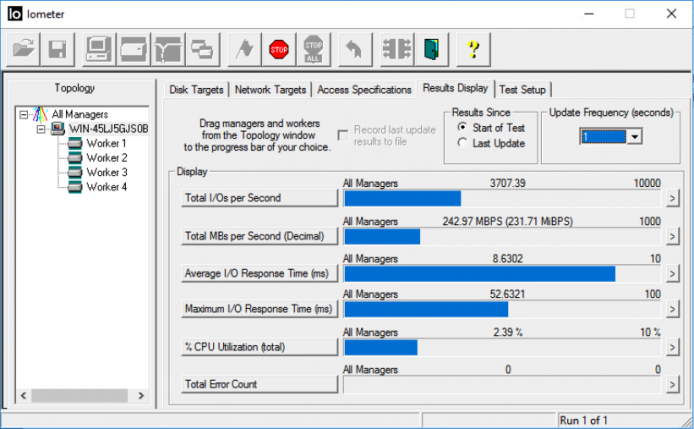This screenshot has width=694, height=429.
Task: Open the Update Frequency dropdown arrow
Action: click(x=634, y=137)
